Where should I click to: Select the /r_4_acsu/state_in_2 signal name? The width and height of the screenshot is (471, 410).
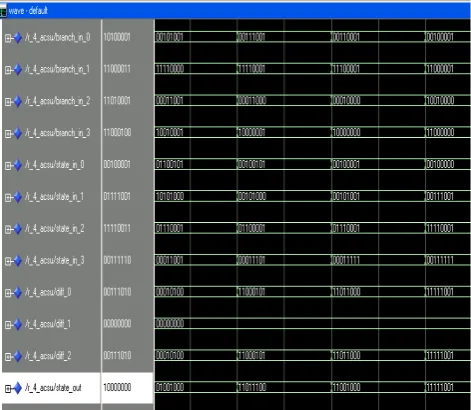coord(55,229)
